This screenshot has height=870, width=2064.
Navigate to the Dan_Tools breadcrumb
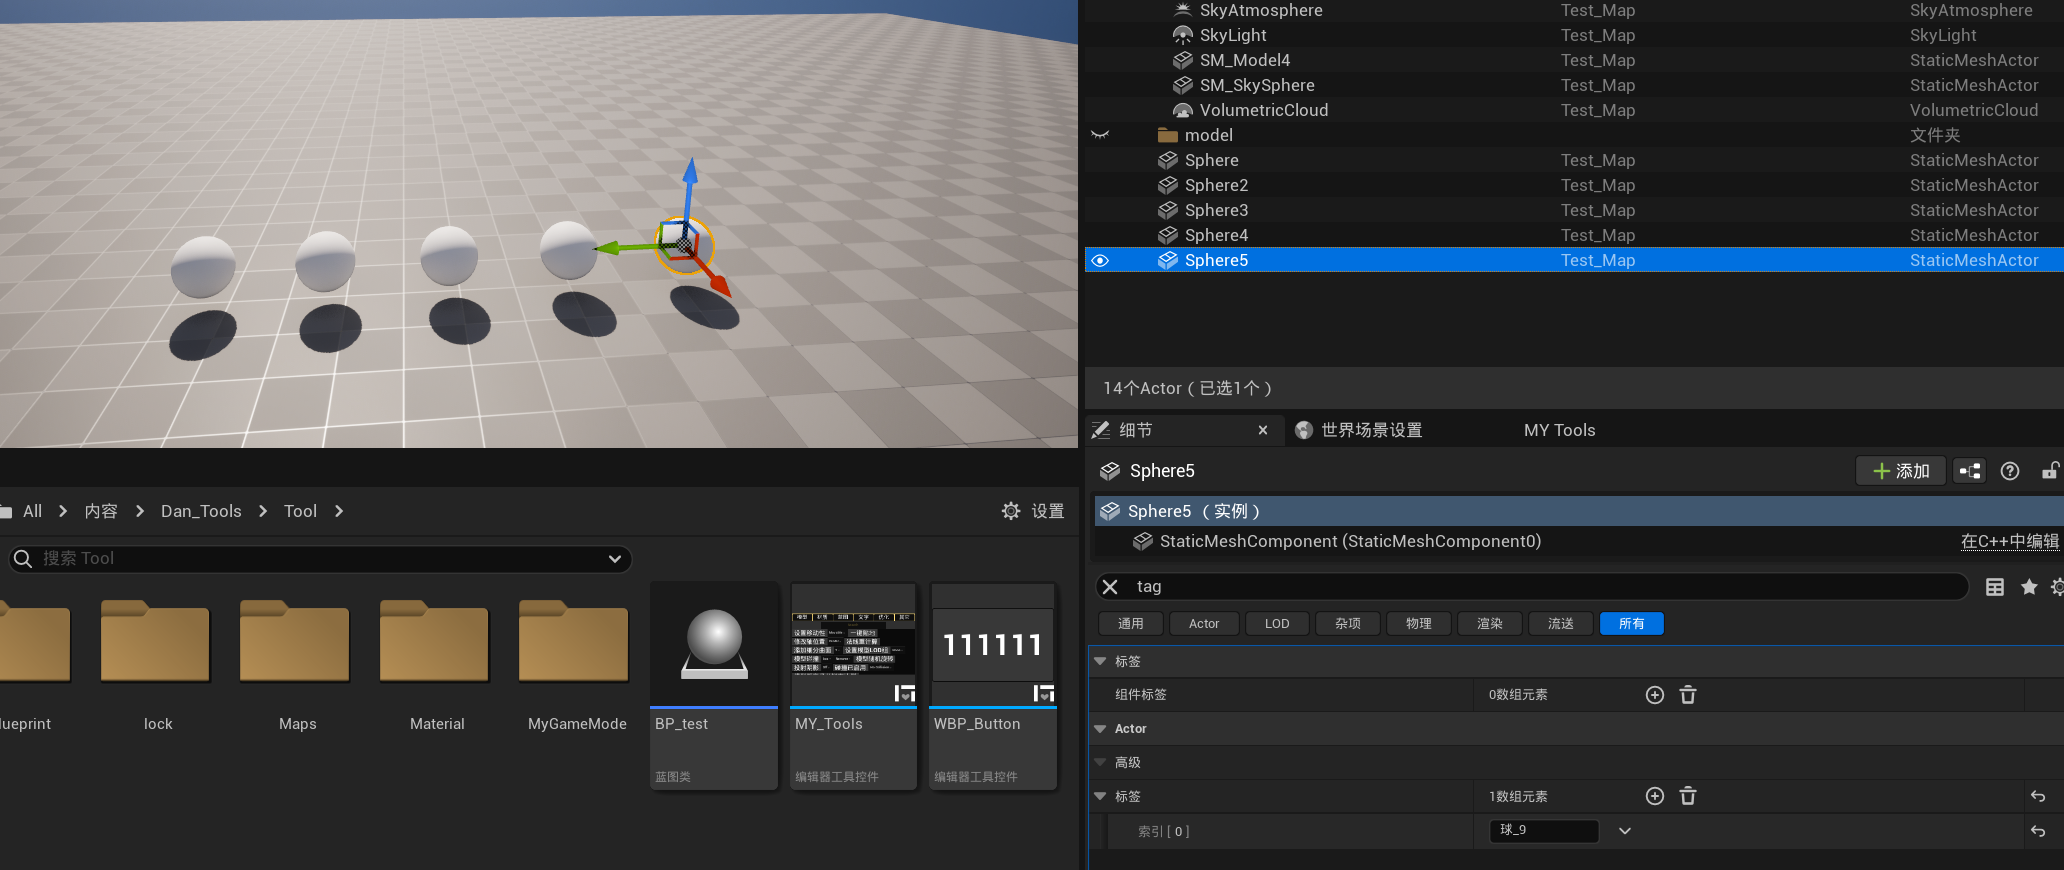click(x=201, y=511)
